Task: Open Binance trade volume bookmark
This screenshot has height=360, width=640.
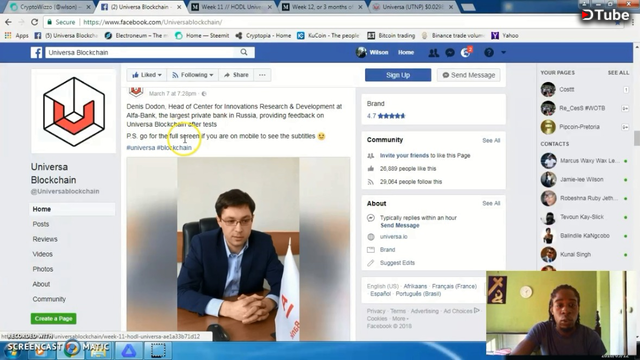Action: coord(453,36)
